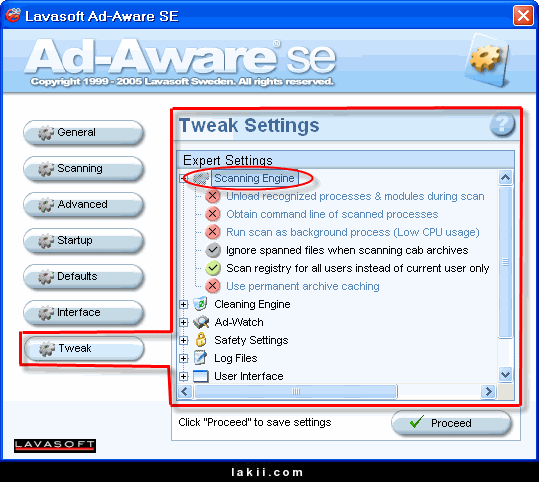Close the Lavasoft Ad-Aware SE window
Viewport: 539px width, 482px height.
pyautogui.click(x=523, y=15)
